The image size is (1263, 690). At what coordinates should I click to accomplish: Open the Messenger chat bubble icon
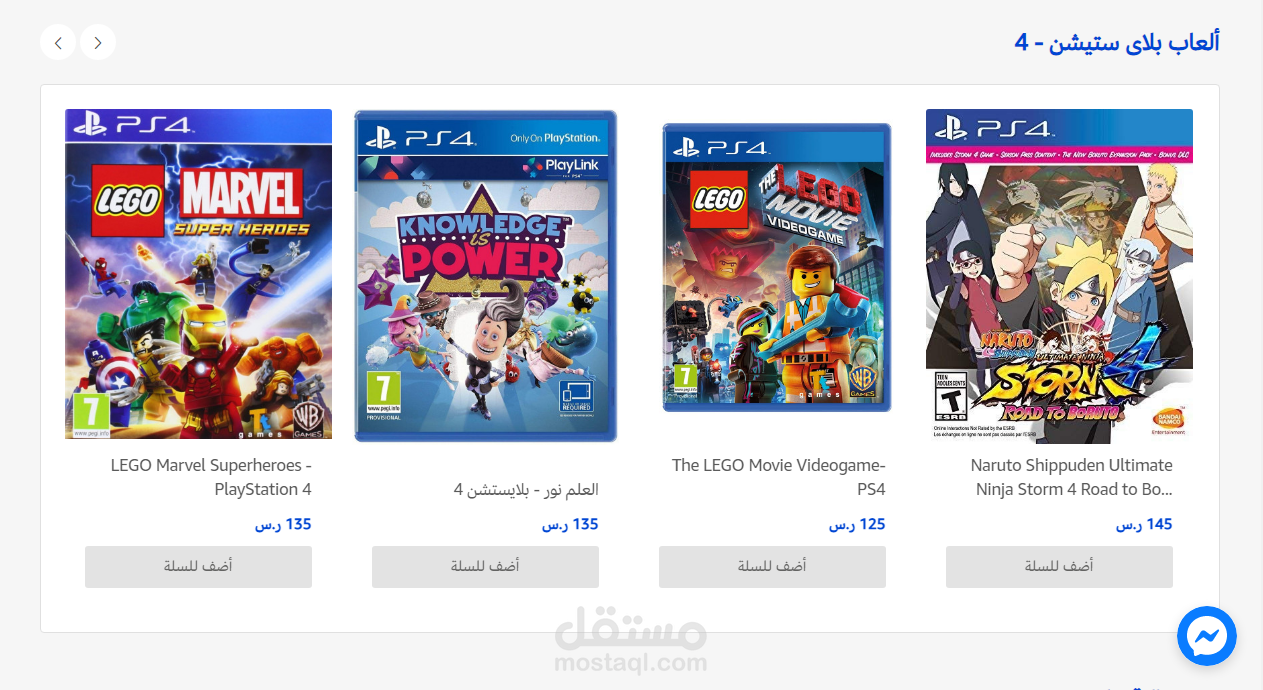pyautogui.click(x=1207, y=635)
